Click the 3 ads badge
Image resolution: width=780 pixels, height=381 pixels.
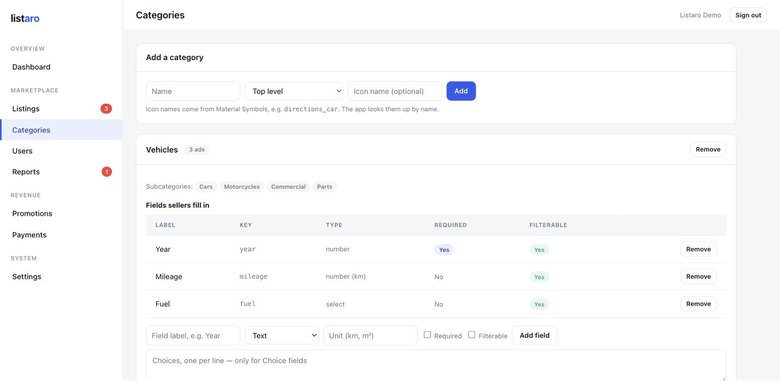pyautogui.click(x=197, y=149)
